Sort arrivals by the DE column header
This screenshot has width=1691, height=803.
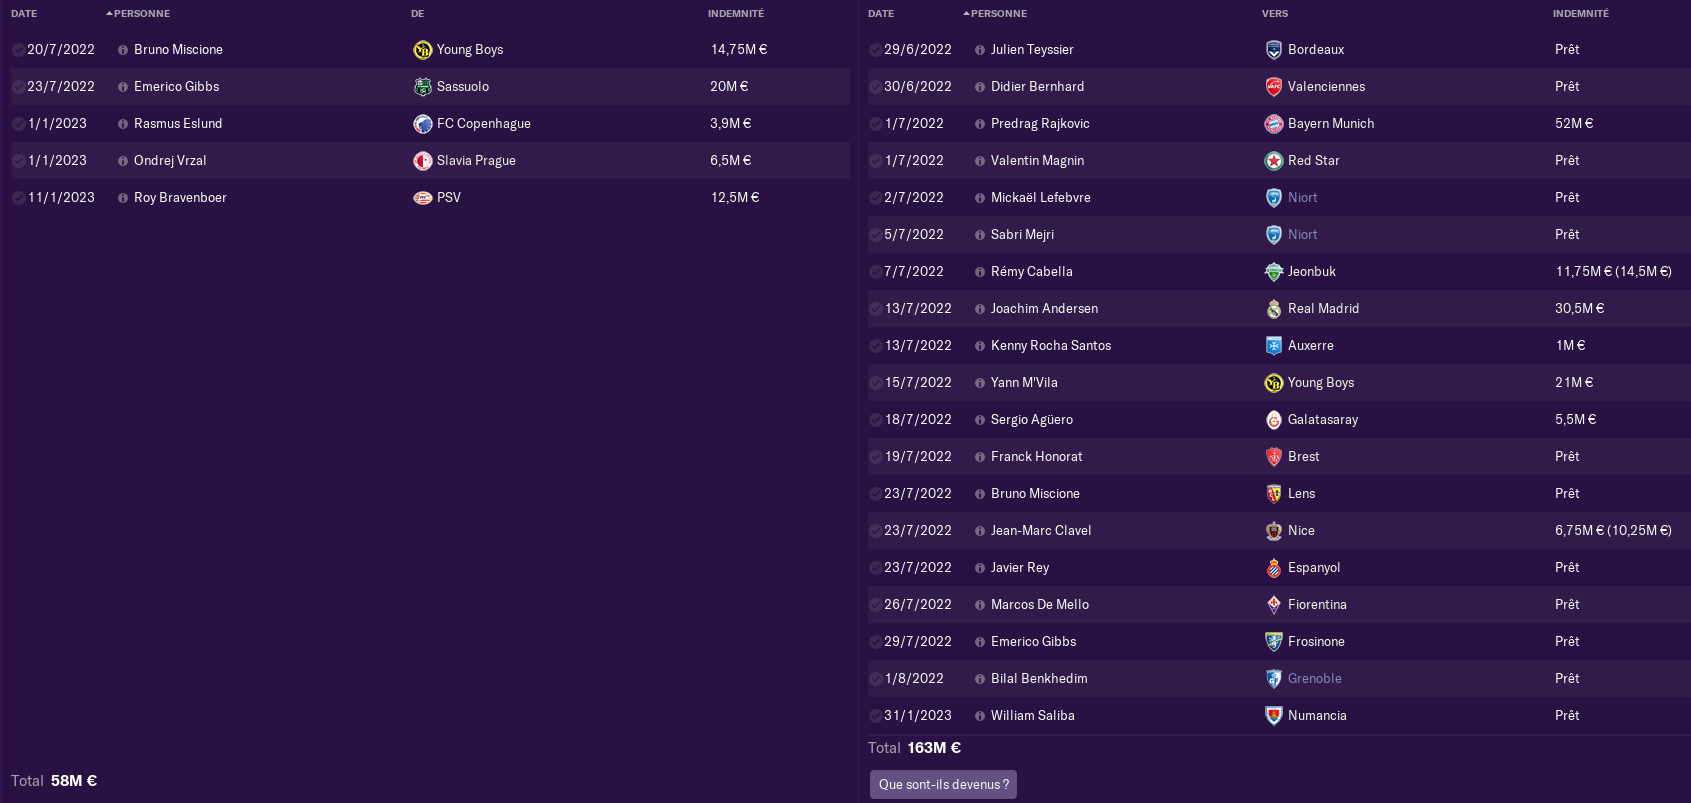pyautogui.click(x=418, y=14)
